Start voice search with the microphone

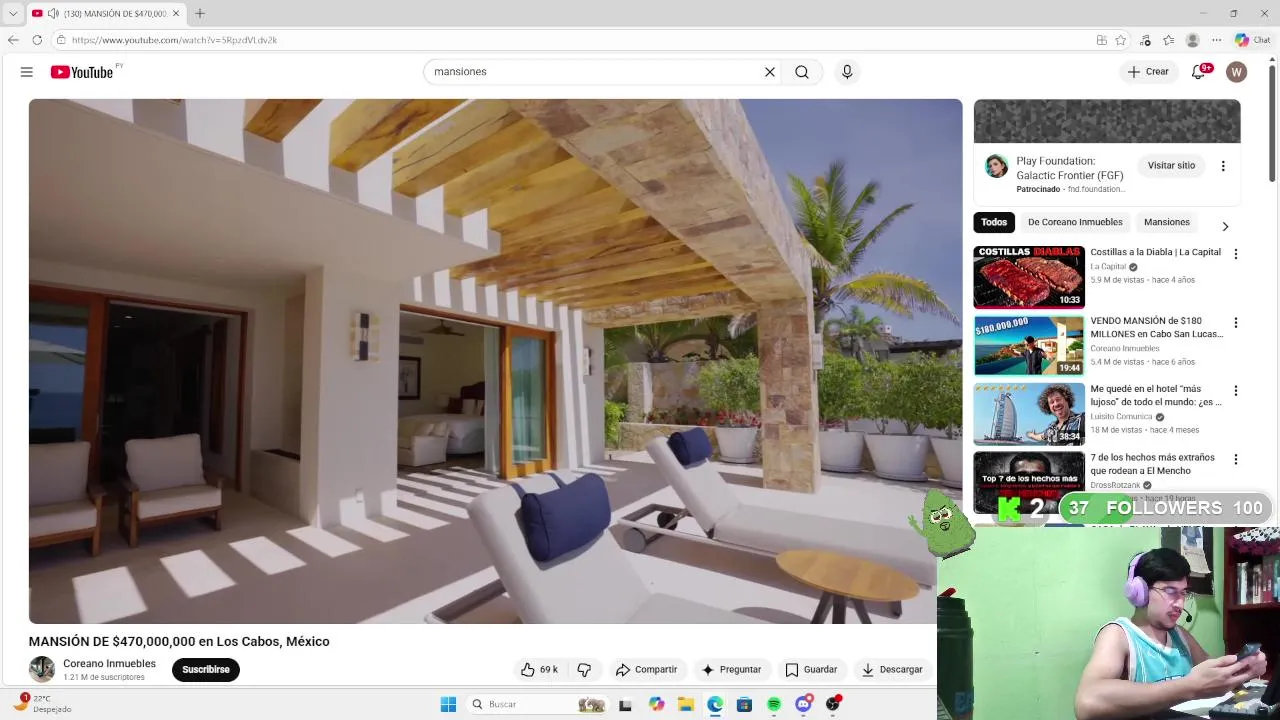[x=847, y=72]
